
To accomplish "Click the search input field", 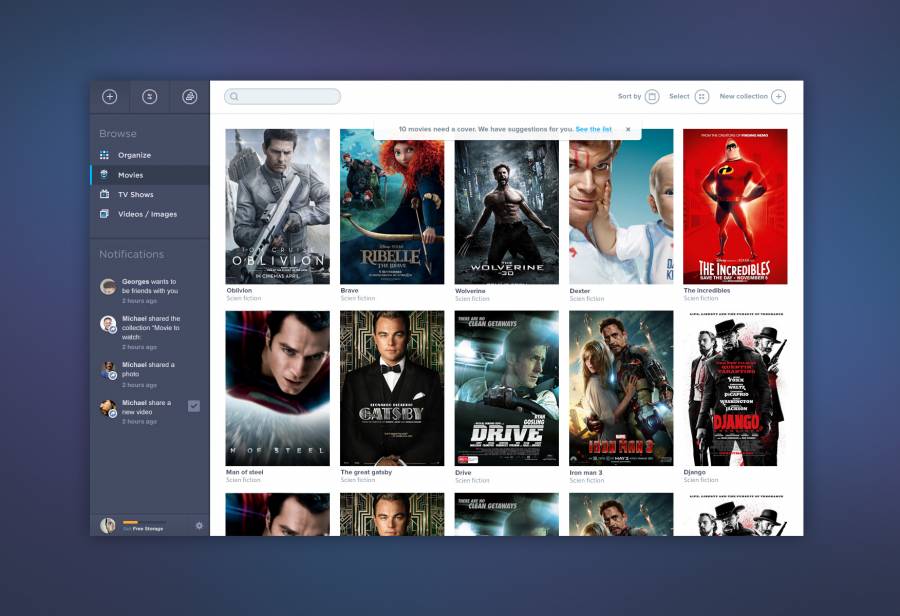I will click(x=283, y=97).
